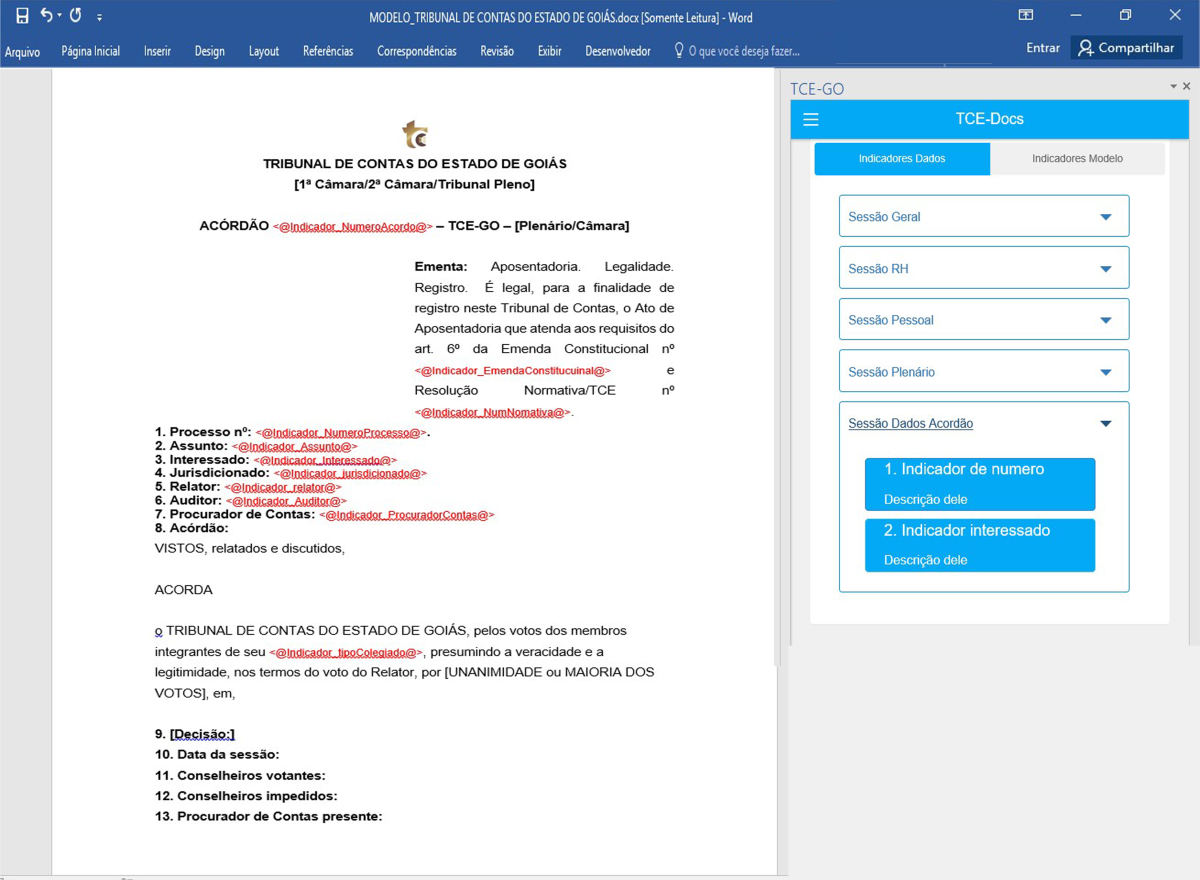Select the Indicador interessado item

tap(979, 545)
